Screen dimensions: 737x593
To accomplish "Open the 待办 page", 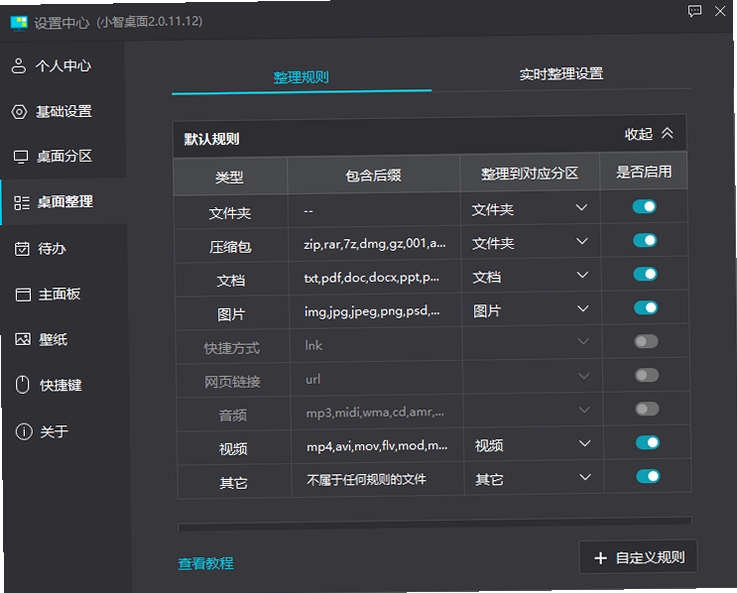I will [64, 249].
